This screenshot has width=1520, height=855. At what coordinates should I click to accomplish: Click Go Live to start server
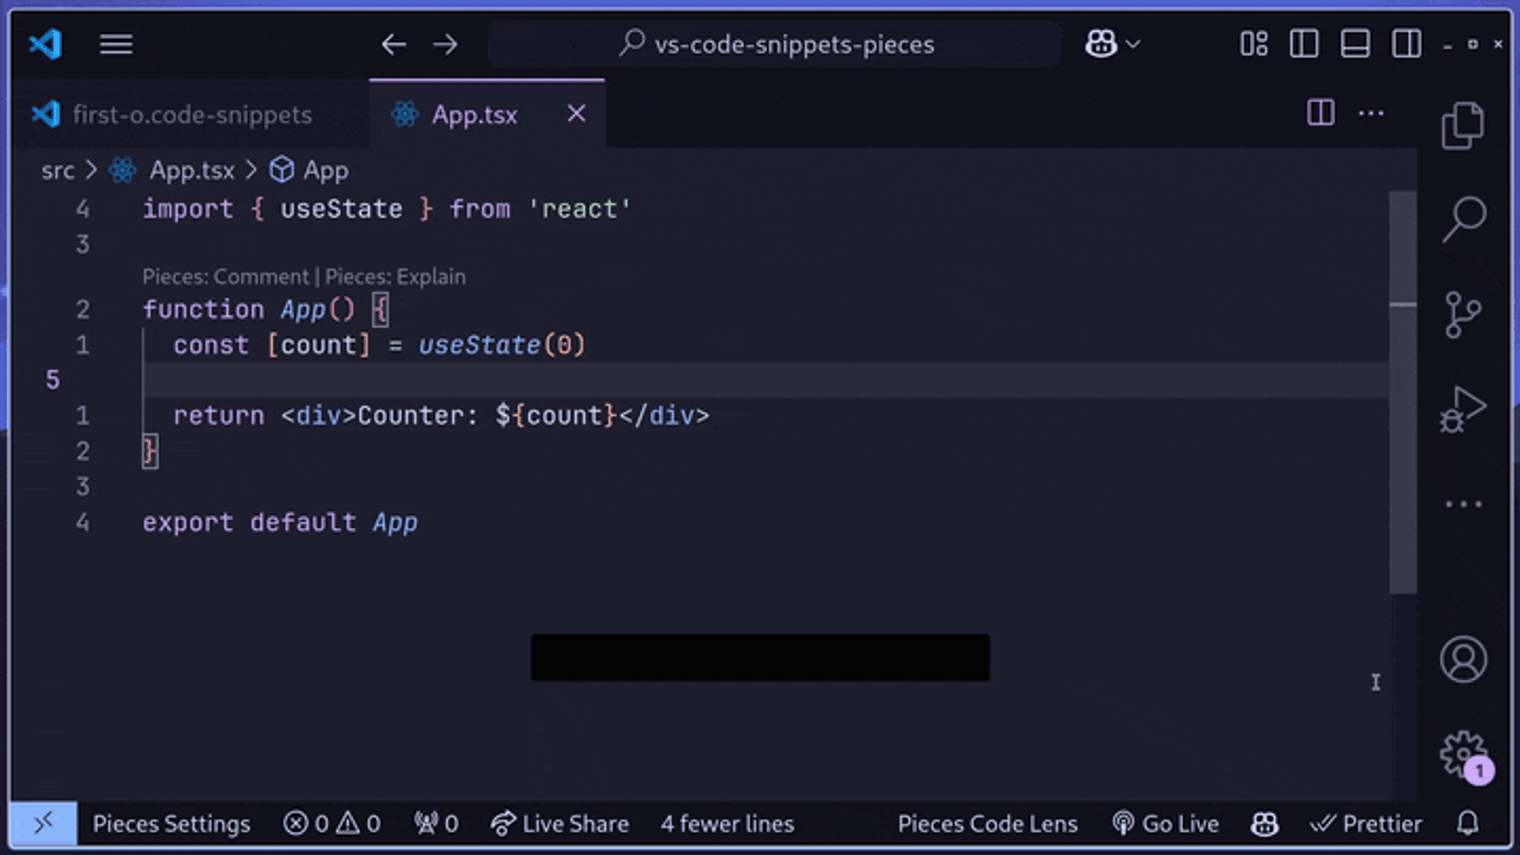[1165, 824]
